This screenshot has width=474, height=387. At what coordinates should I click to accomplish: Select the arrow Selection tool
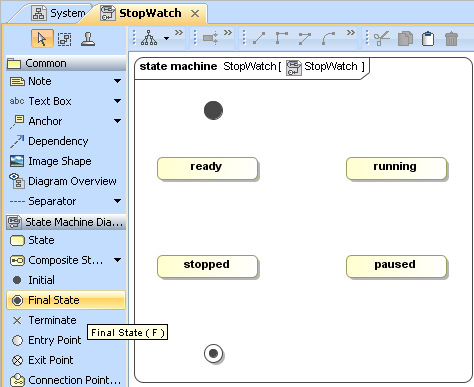pos(42,39)
